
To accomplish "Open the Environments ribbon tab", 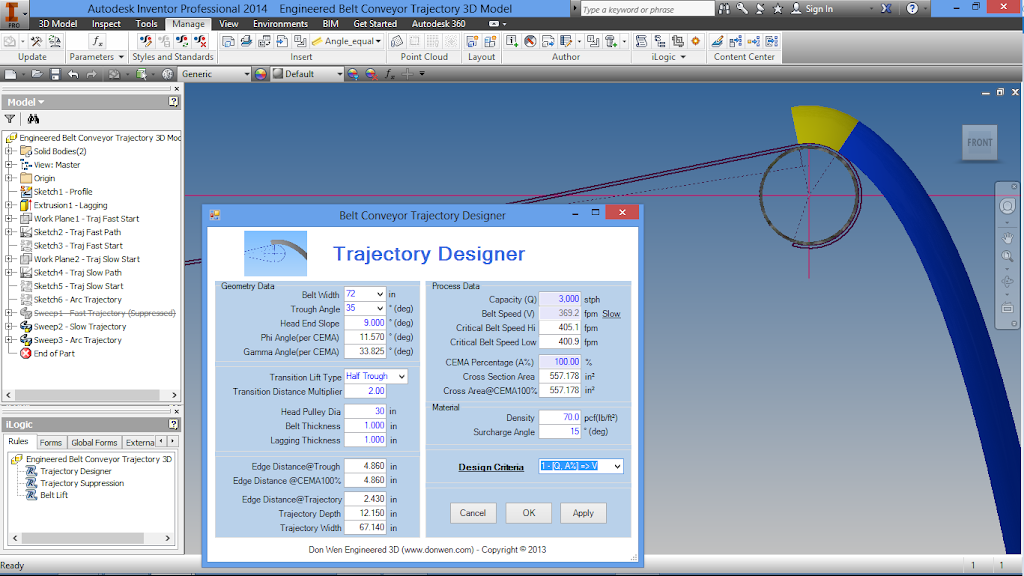I will point(280,24).
